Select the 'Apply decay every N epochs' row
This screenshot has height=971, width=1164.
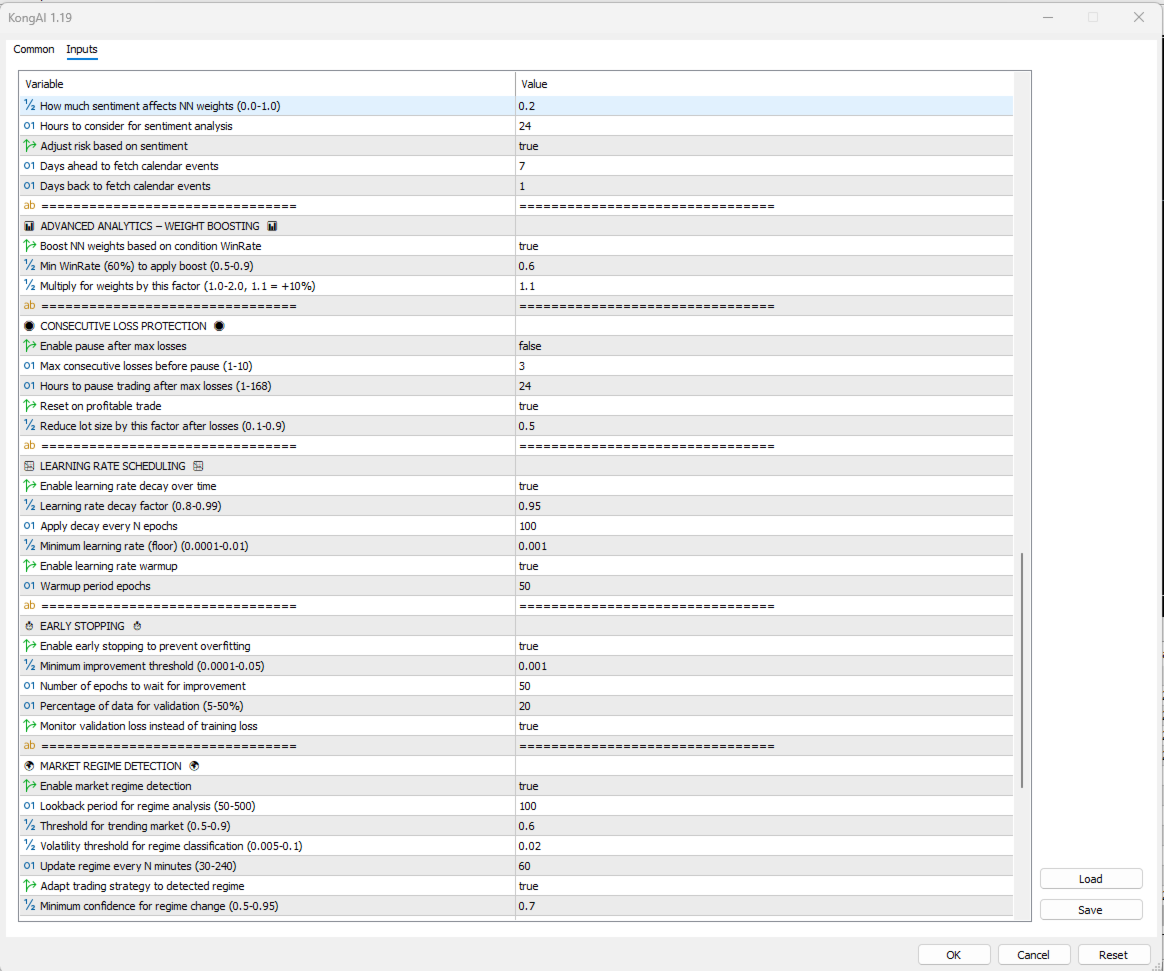pos(517,526)
